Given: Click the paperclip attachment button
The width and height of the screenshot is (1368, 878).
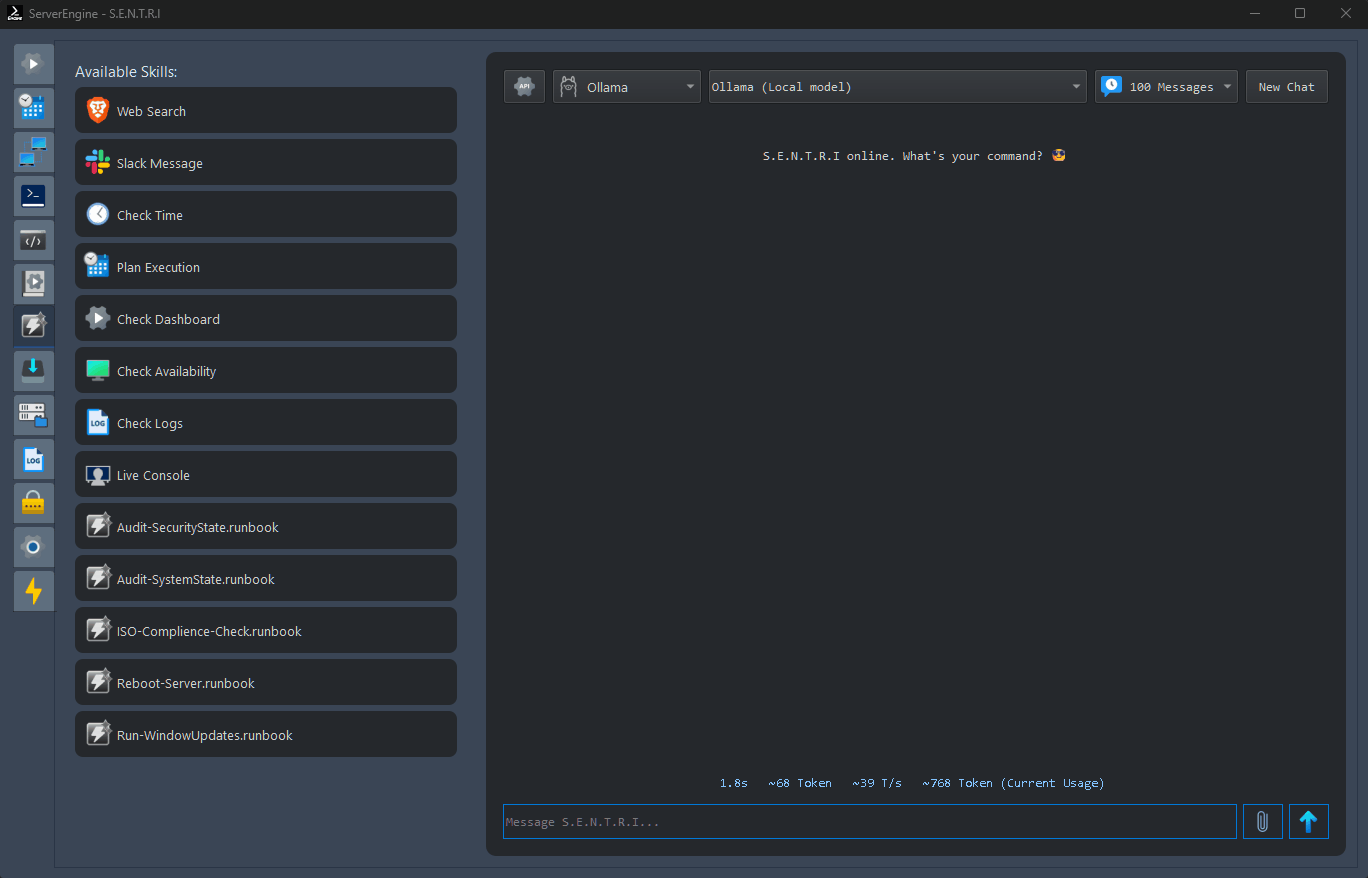Looking at the screenshot, I should tap(1262, 822).
